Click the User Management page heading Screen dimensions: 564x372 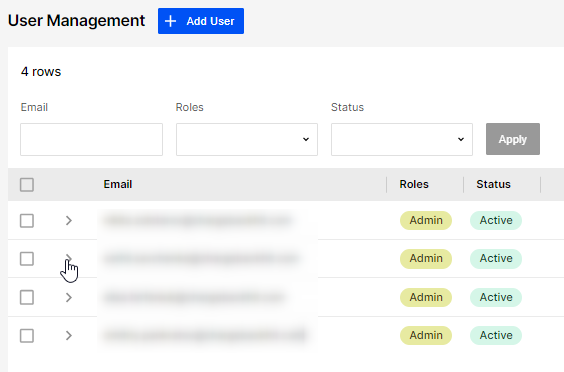tap(76, 21)
